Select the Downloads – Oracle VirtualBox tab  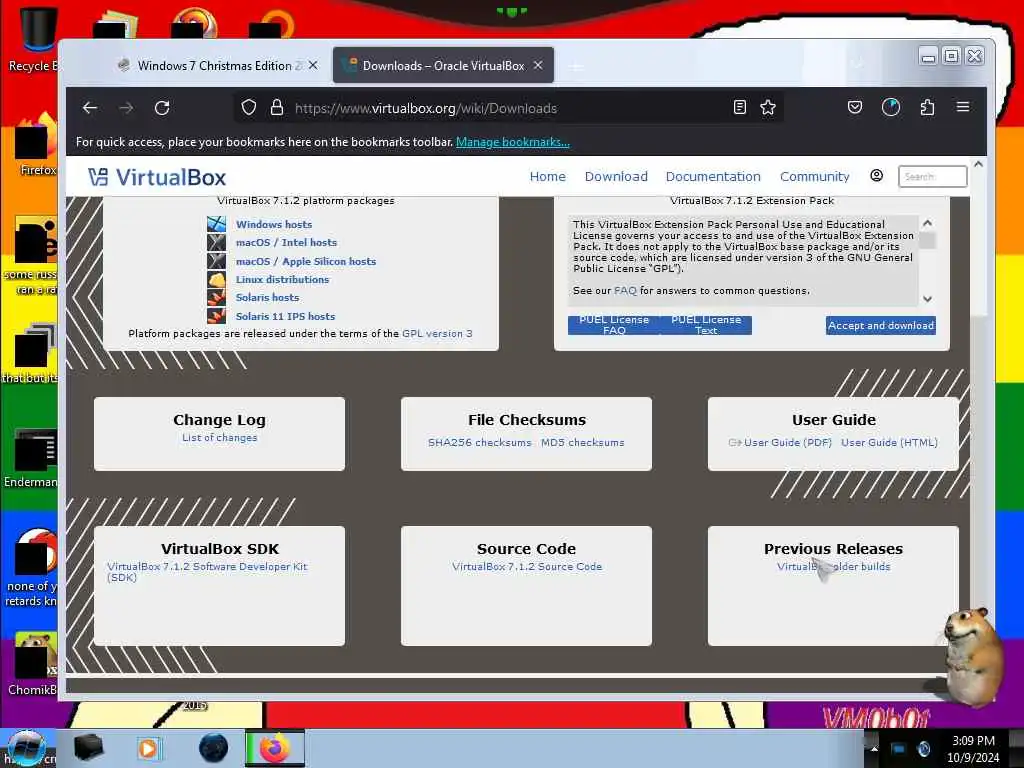coord(443,65)
